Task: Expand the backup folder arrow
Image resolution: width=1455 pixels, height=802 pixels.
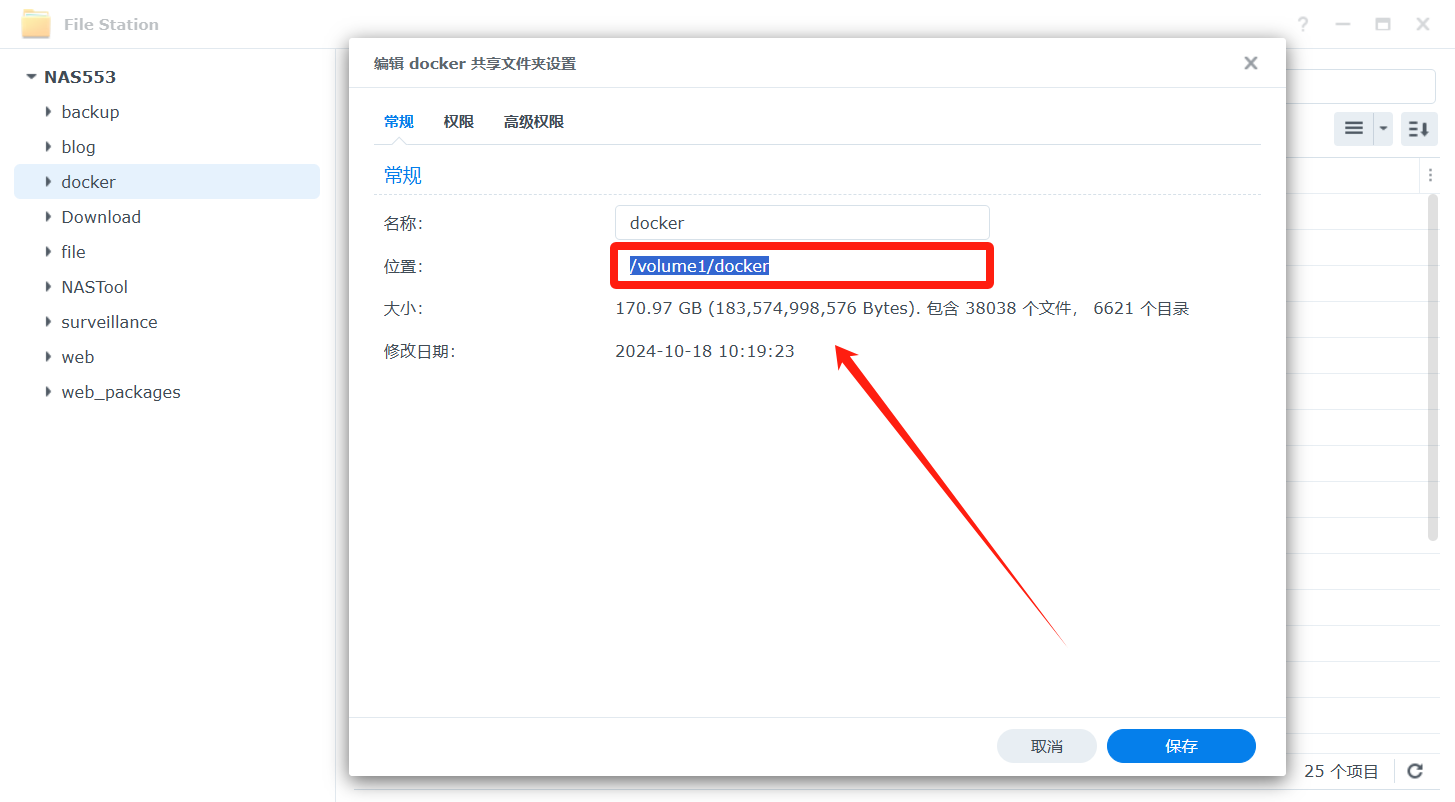Action: [x=48, y=112]
